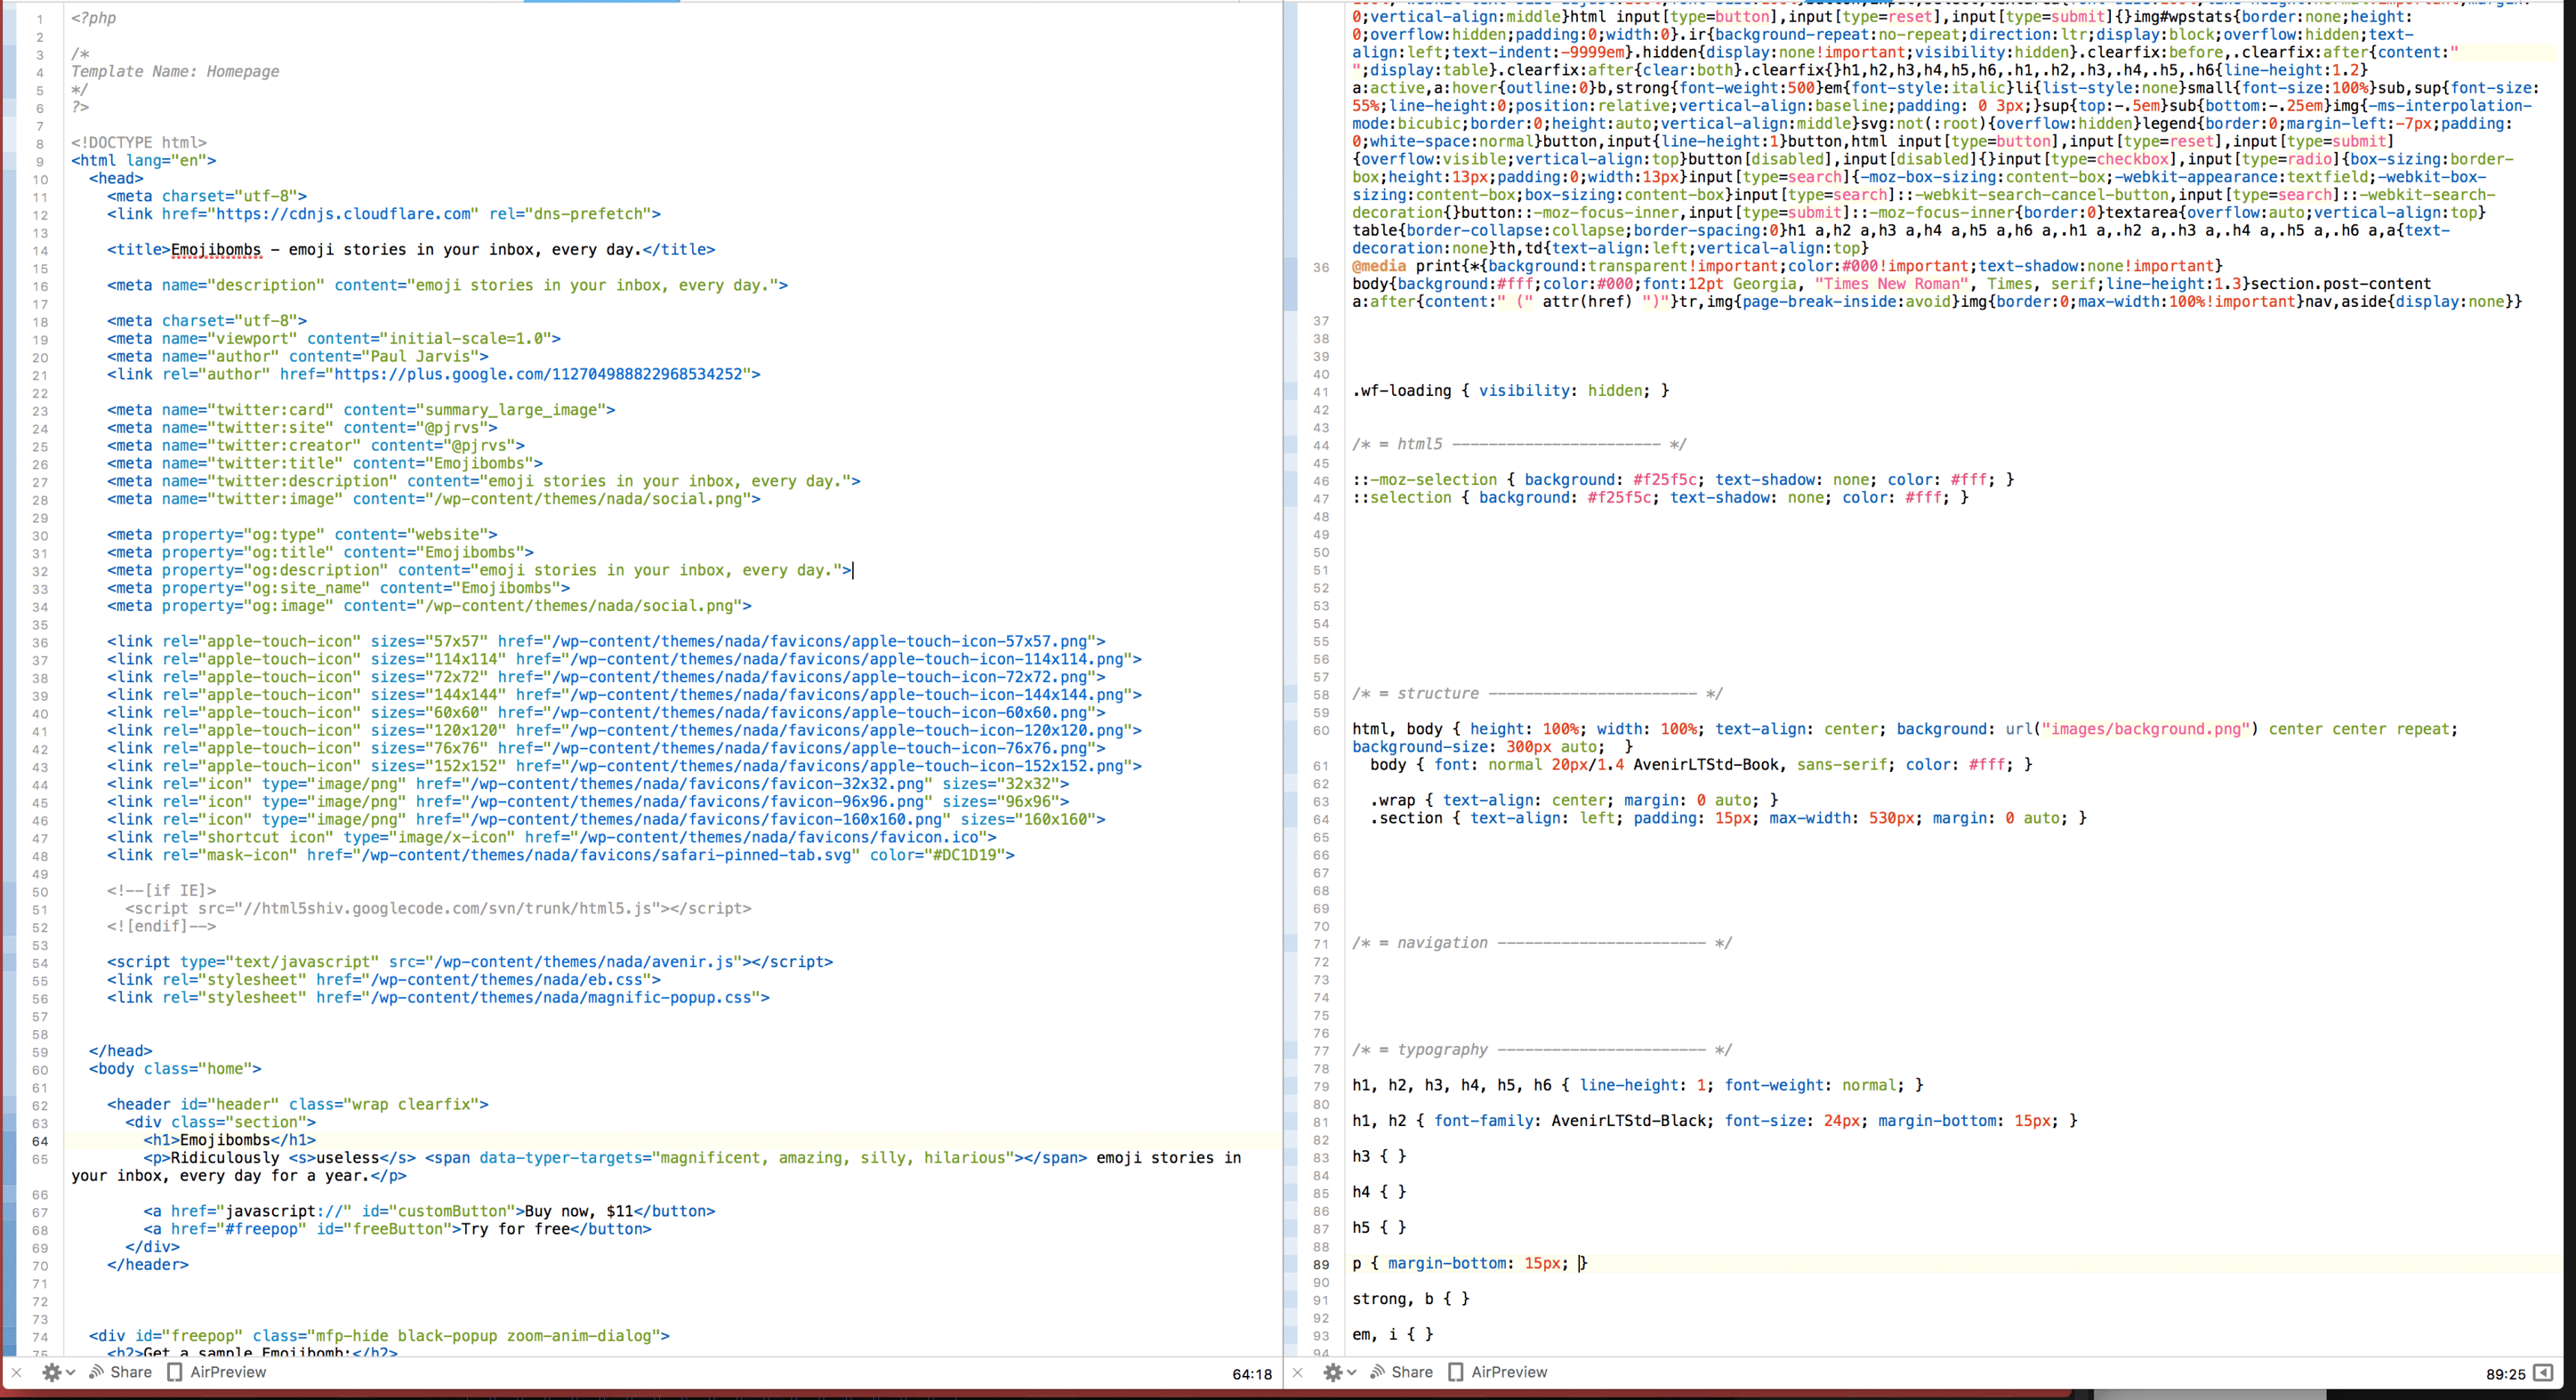Click line number 89 in right gutter

1321,1265
